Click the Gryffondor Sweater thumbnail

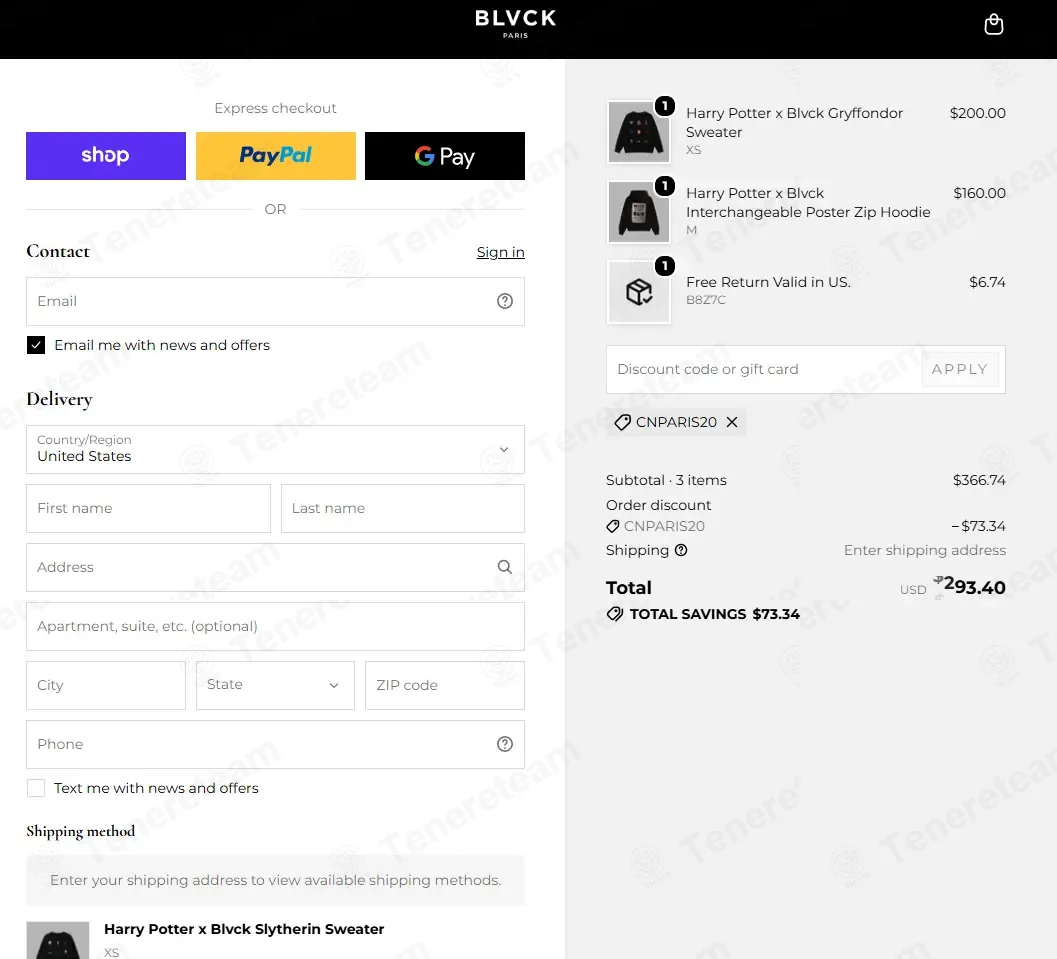pyautogui.click(x=639, y=132)
